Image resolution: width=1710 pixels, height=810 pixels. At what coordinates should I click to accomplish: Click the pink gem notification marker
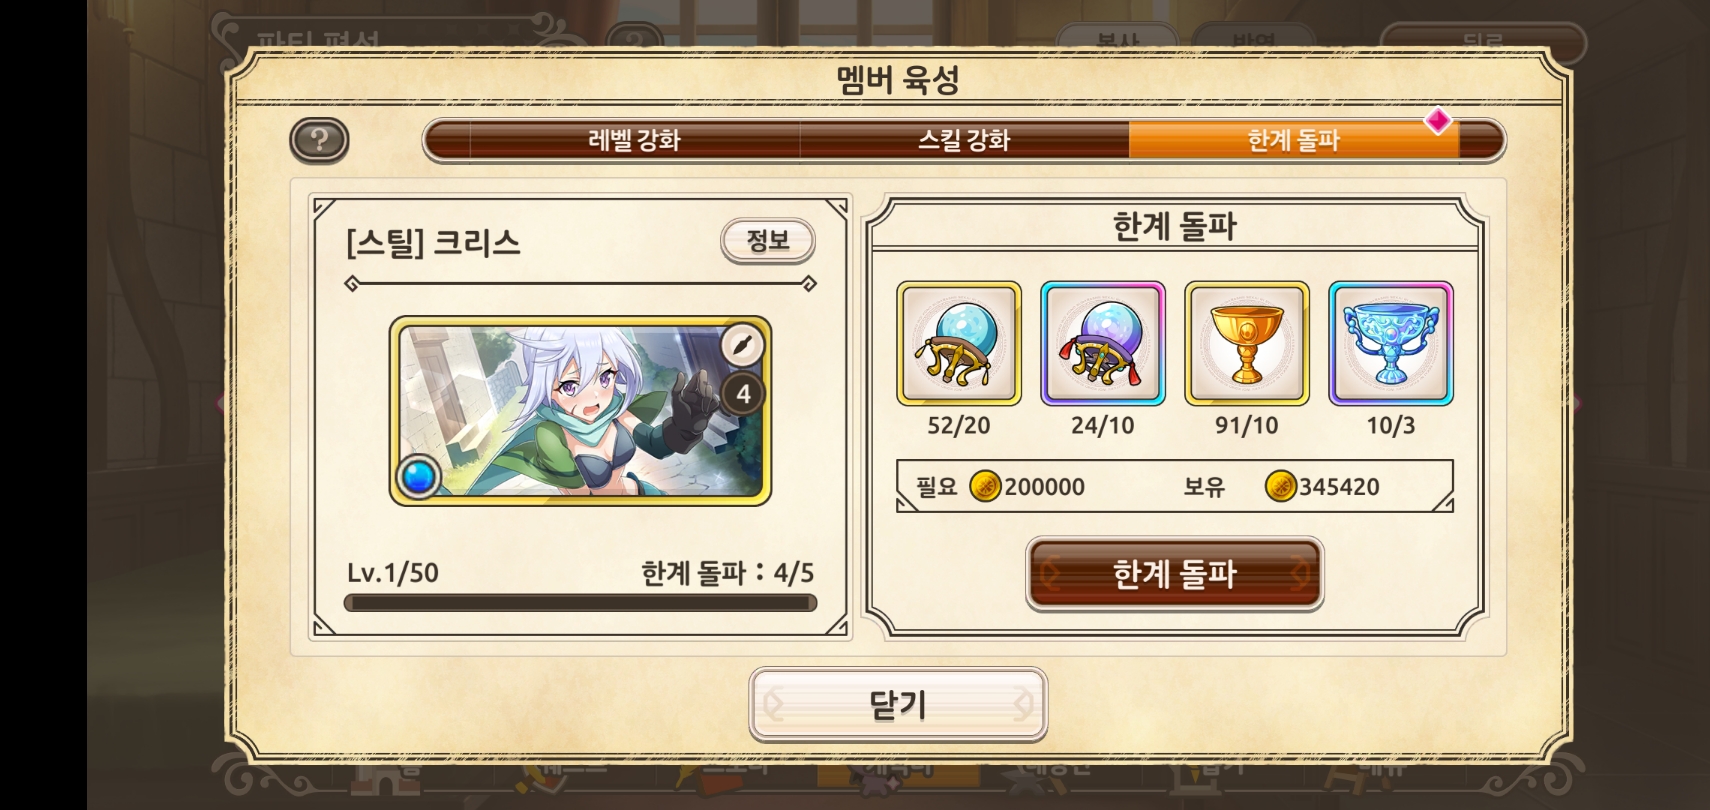coord(1438,122)
